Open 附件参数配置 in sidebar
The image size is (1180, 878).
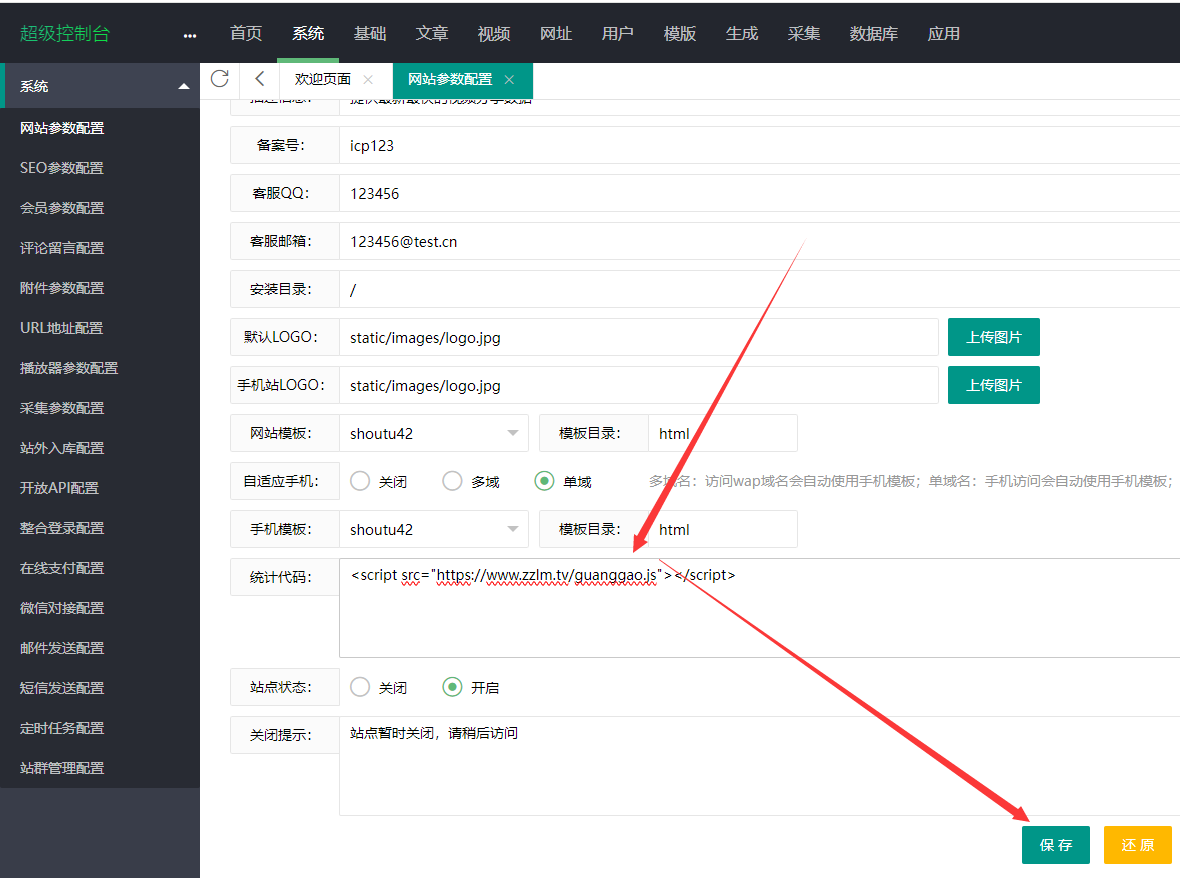pos(62,288)
